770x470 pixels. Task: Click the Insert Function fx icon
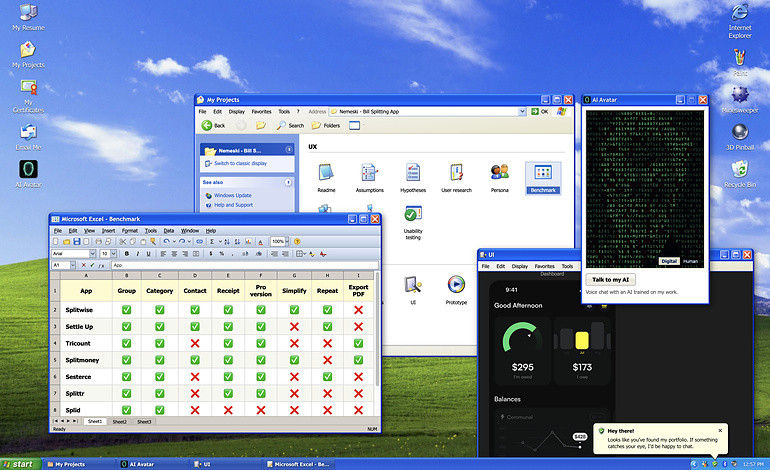[x=101, y=265]
